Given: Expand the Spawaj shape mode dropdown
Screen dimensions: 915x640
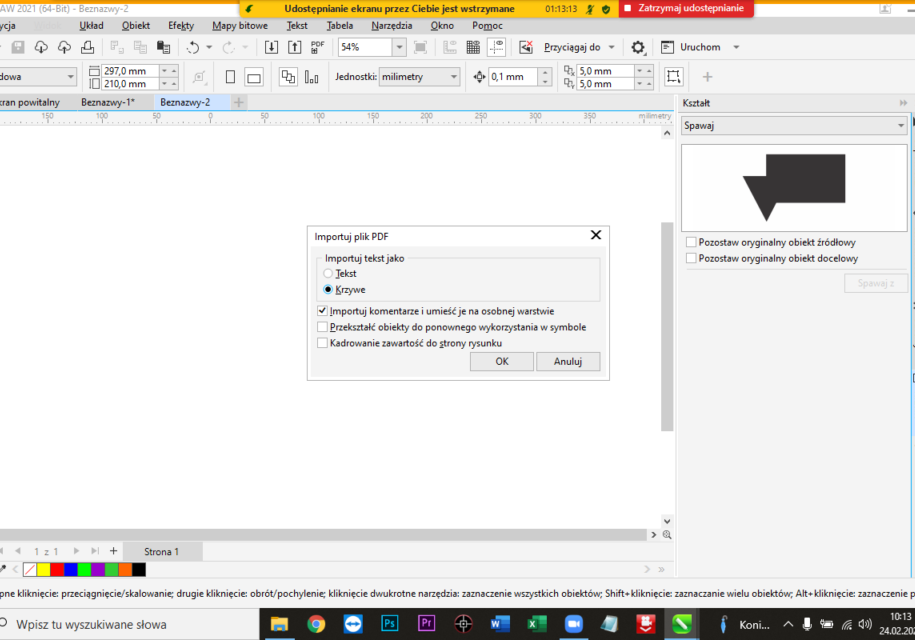Looking at the screenshot, I should [x=794, y=125].
